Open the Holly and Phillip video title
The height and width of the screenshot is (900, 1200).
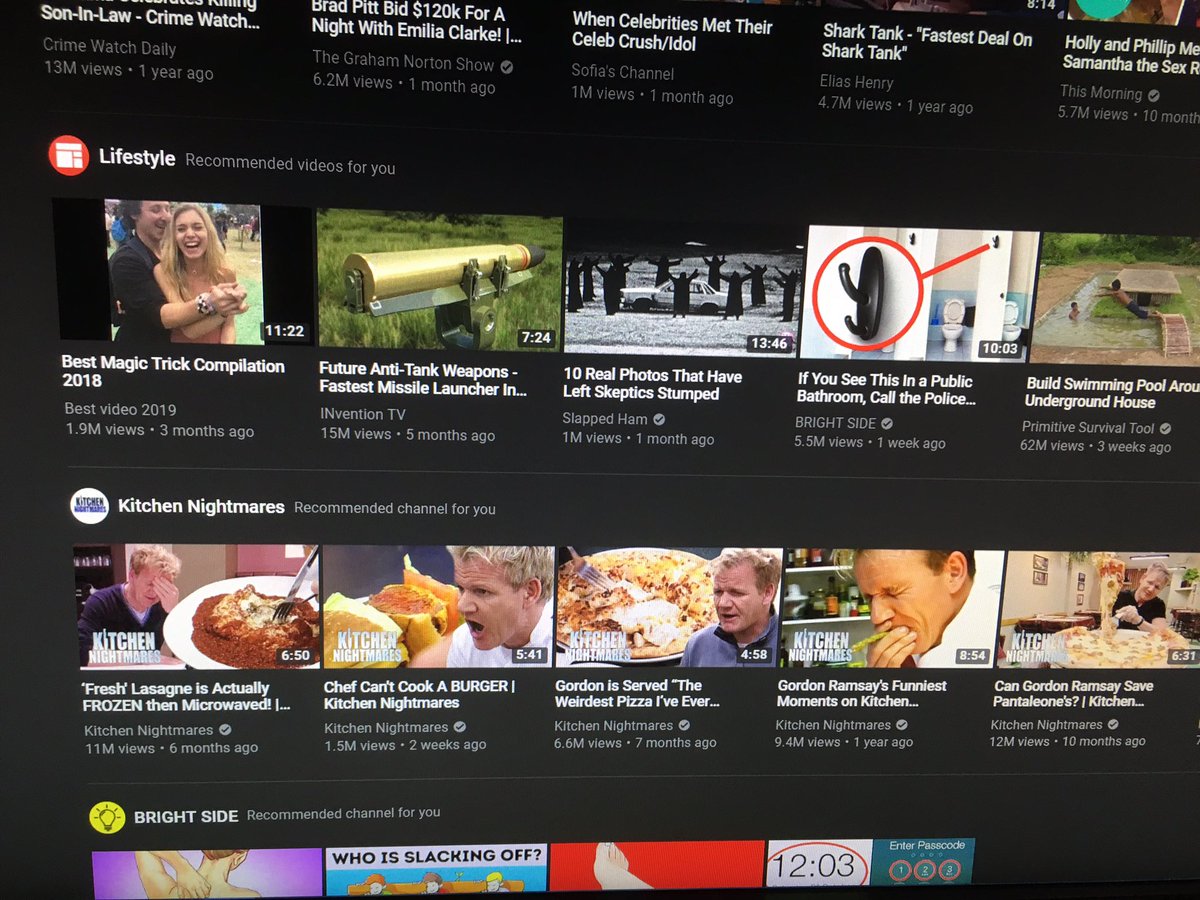[x=1131, y=54]
